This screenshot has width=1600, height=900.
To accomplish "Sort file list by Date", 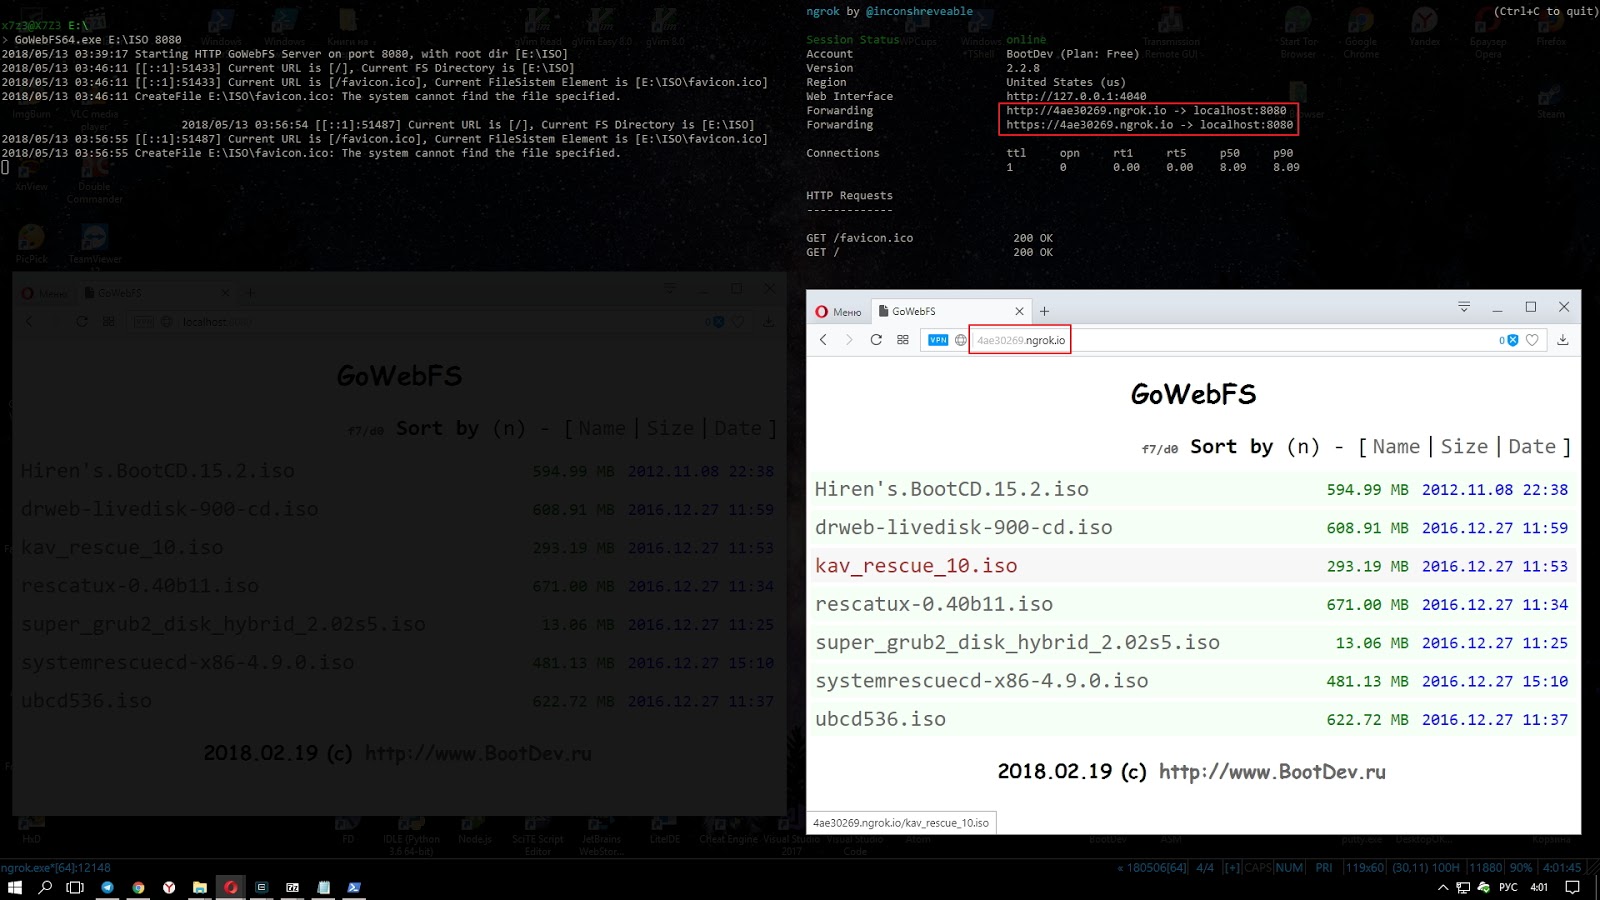I will (1532, 447).
